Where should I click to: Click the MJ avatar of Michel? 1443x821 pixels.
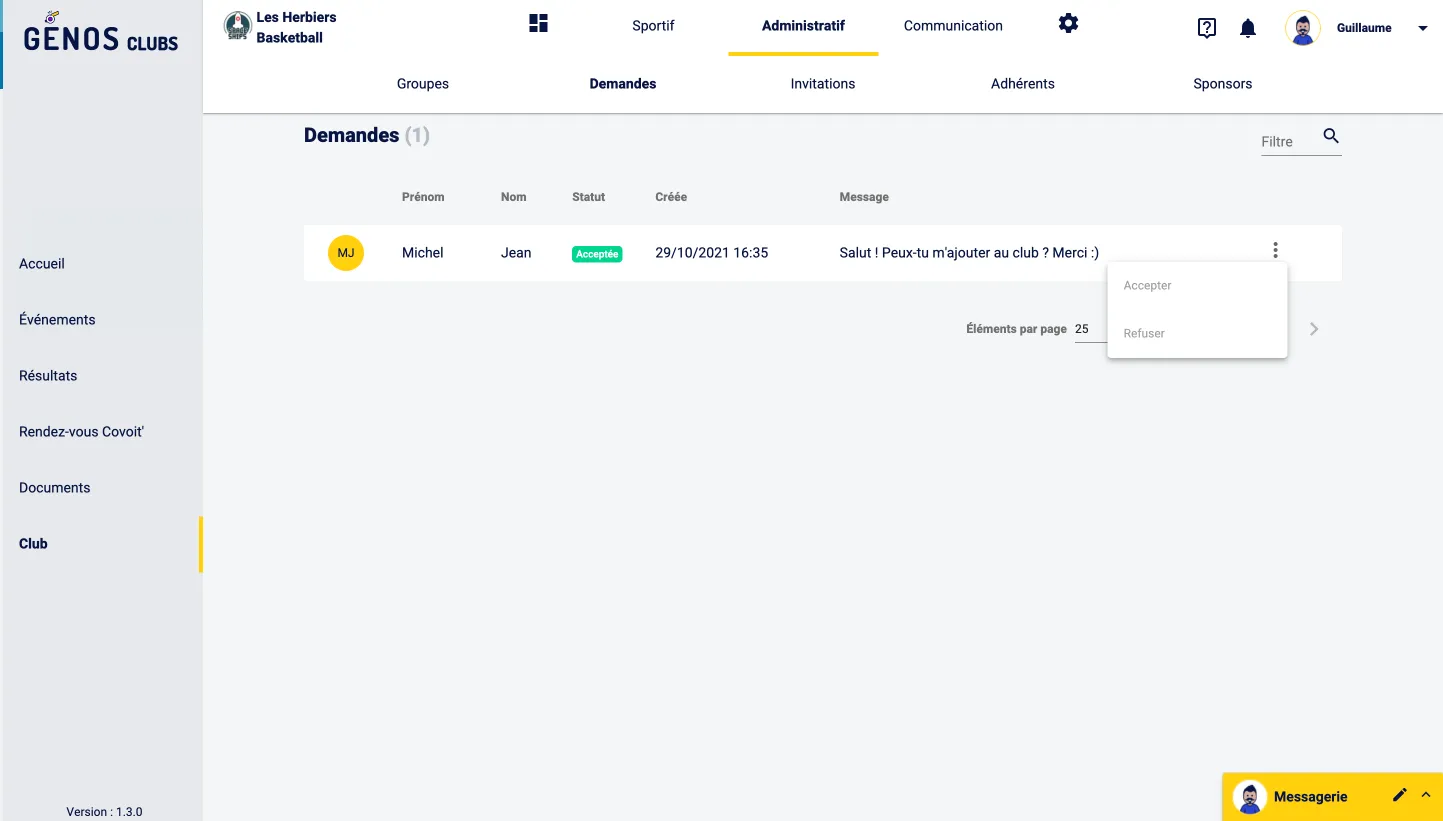point(346,253)
